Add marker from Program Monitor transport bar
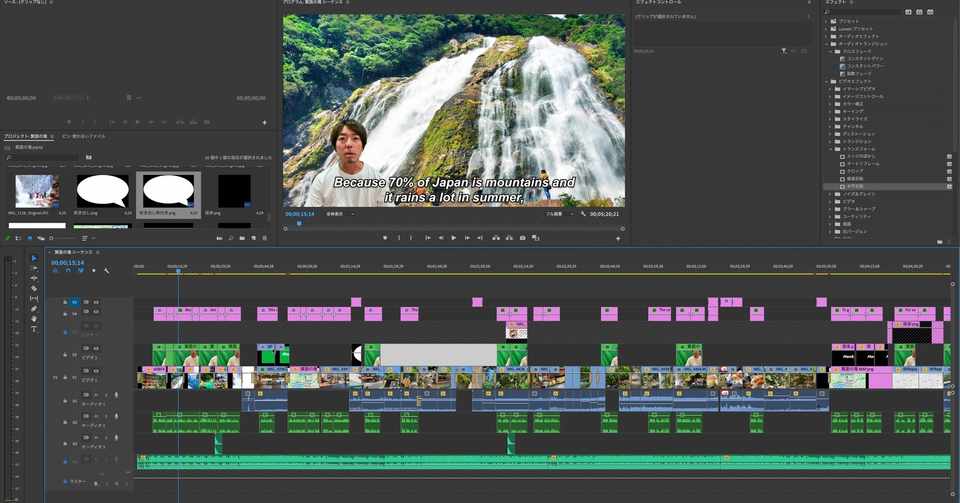This screenshot has width=960, height=503. [384, 237]
